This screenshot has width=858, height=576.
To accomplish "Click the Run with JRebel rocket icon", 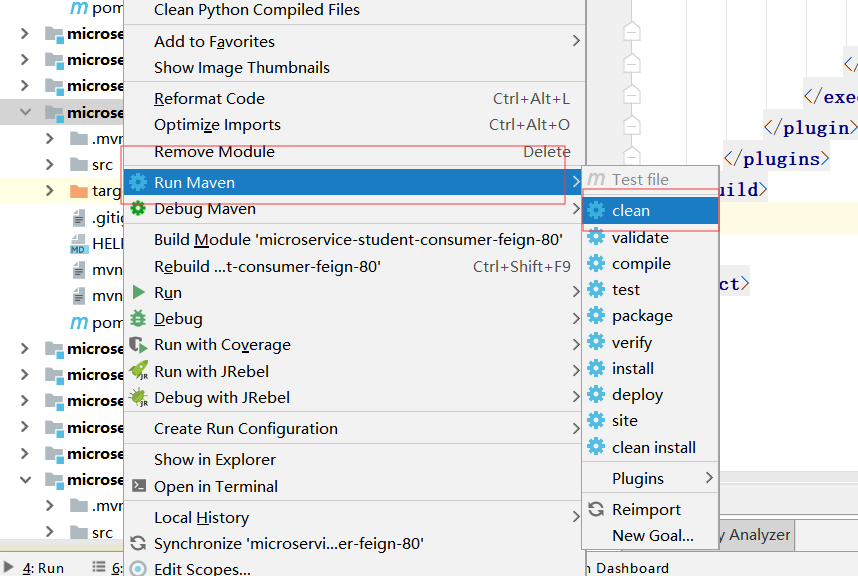I will (x=138, y=371).
